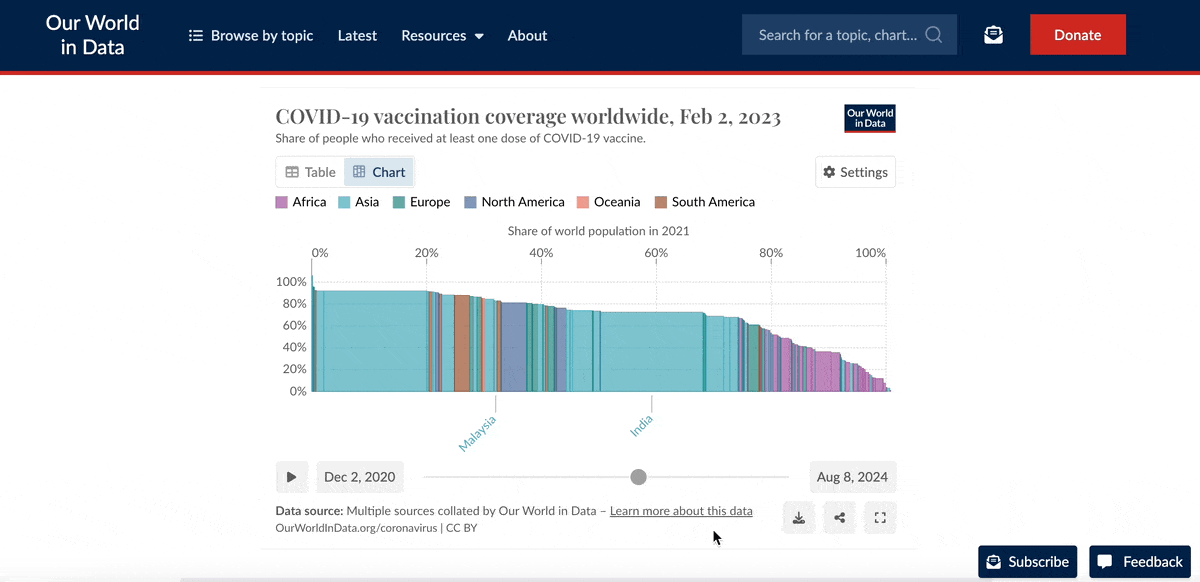Enter fullscreen mode for the chart
The height and width of the screenshot is (582, 1200).
[879, 517]
